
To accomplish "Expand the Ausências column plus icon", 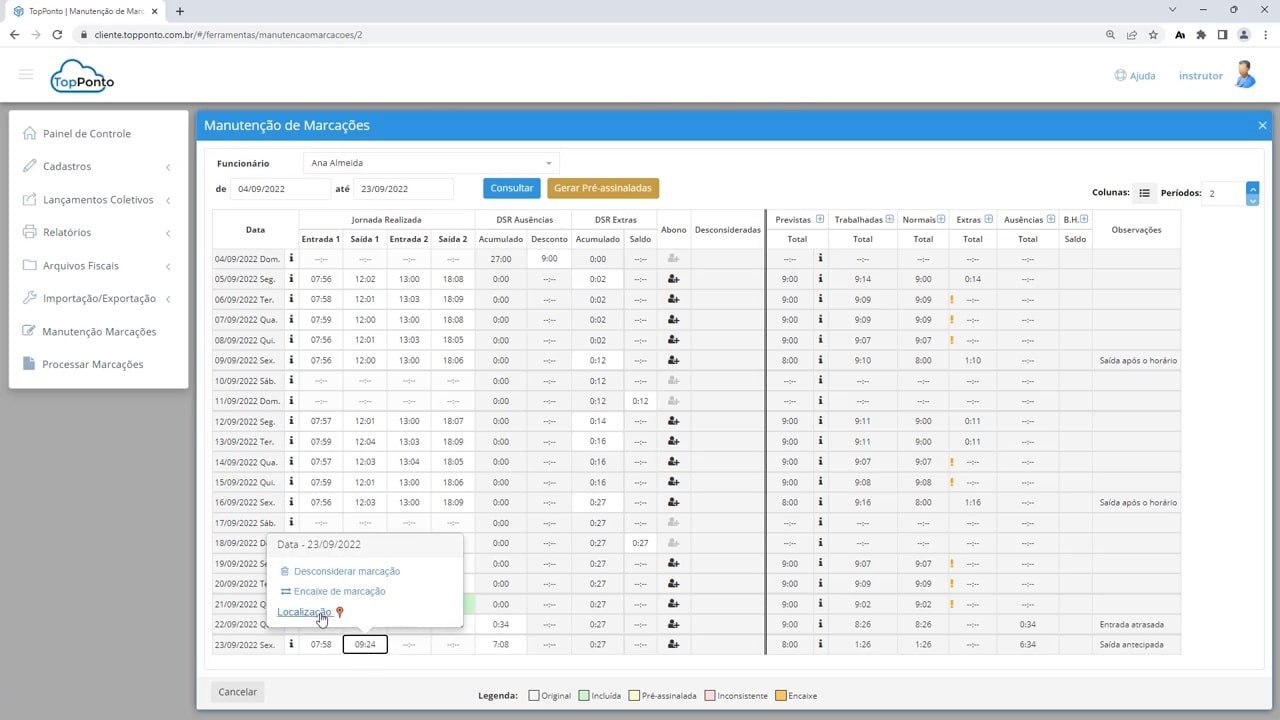I will click(1051, 220).
